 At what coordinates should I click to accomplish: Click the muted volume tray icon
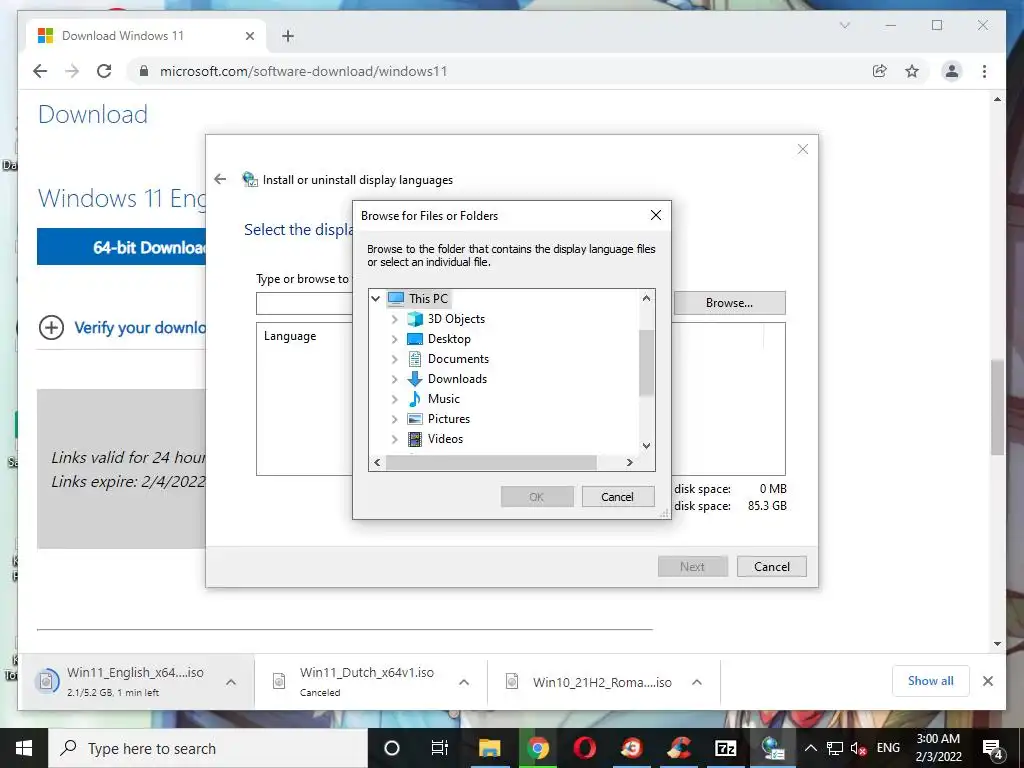tap(858, 748)
